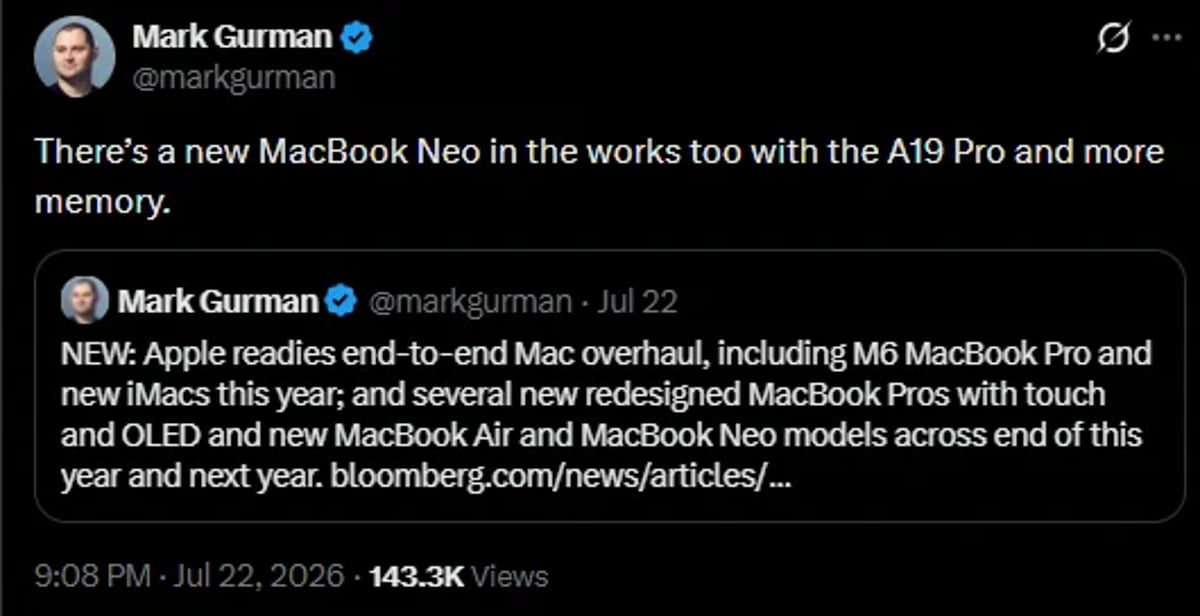Click the 9:08 PM timestamp
Screen dimensions: 1200x616
click(93, 577)
